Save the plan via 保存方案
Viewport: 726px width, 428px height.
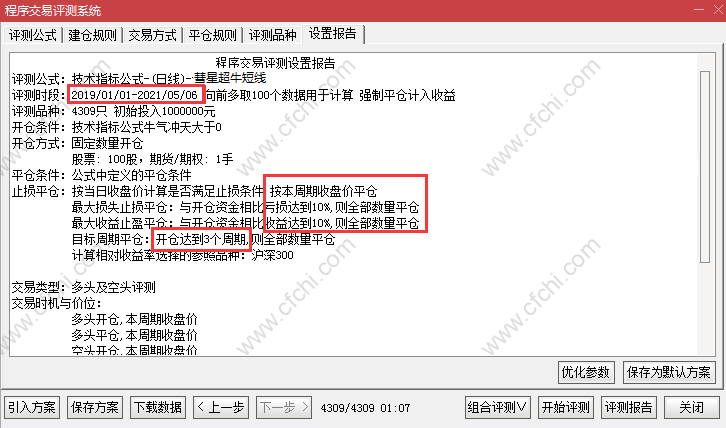click(x=95, y=408)
